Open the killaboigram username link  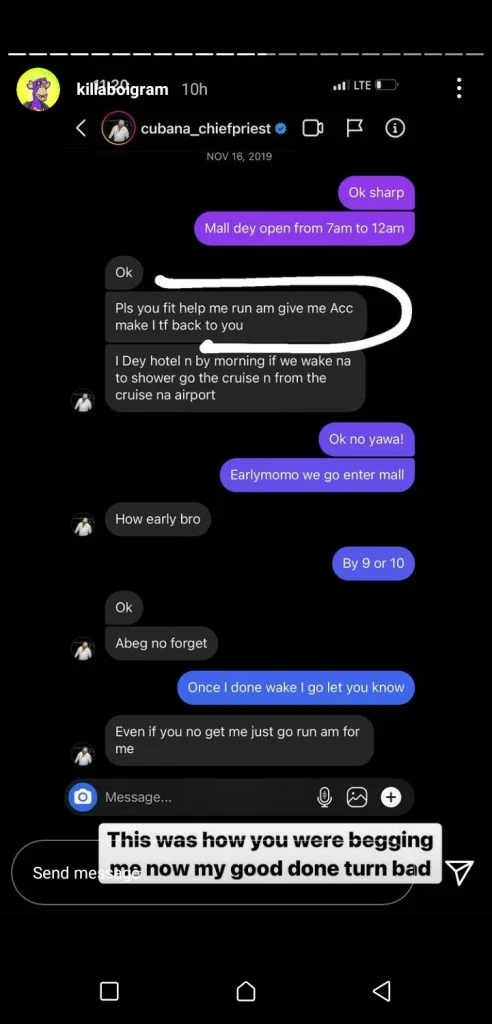coord(122,89)
